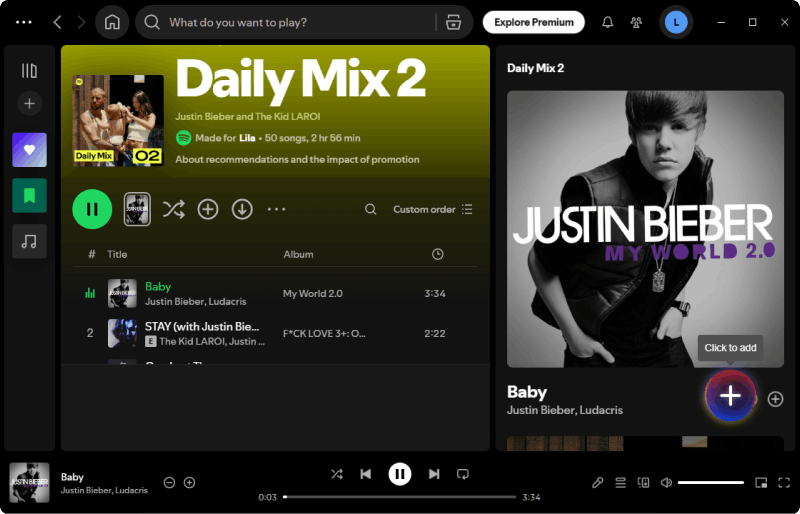Sort by the Album column header
Screen dimensions: 800x514
pyautogui.click(x=298, y=254)
